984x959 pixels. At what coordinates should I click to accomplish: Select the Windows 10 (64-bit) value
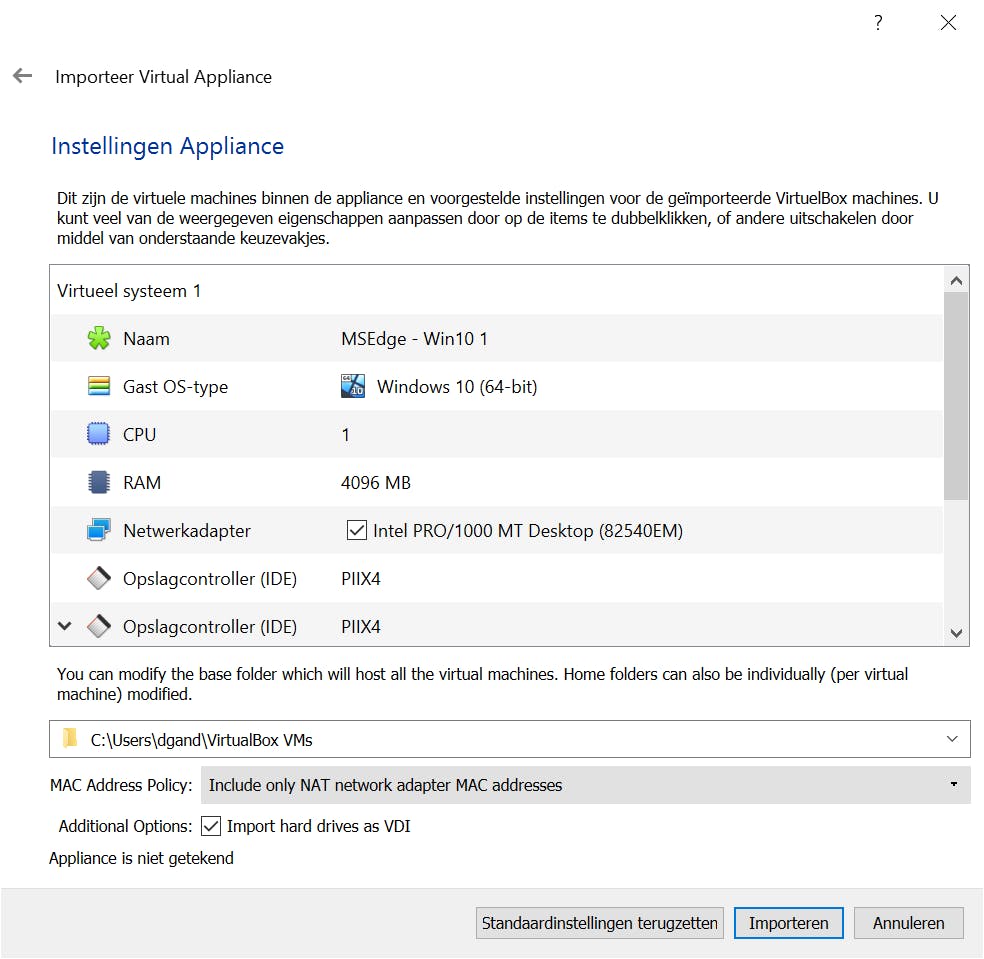pos(457,387)
